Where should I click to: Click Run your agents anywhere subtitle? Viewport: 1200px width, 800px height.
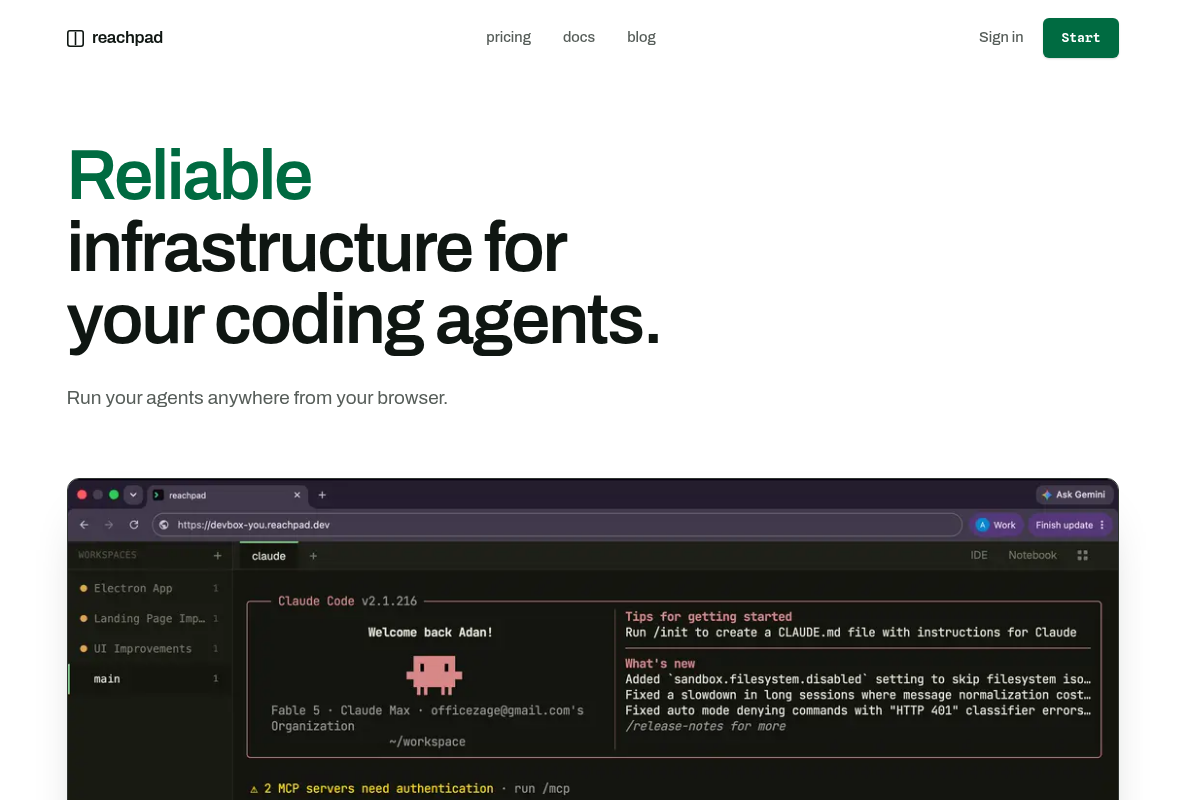[x=257, y=397]
